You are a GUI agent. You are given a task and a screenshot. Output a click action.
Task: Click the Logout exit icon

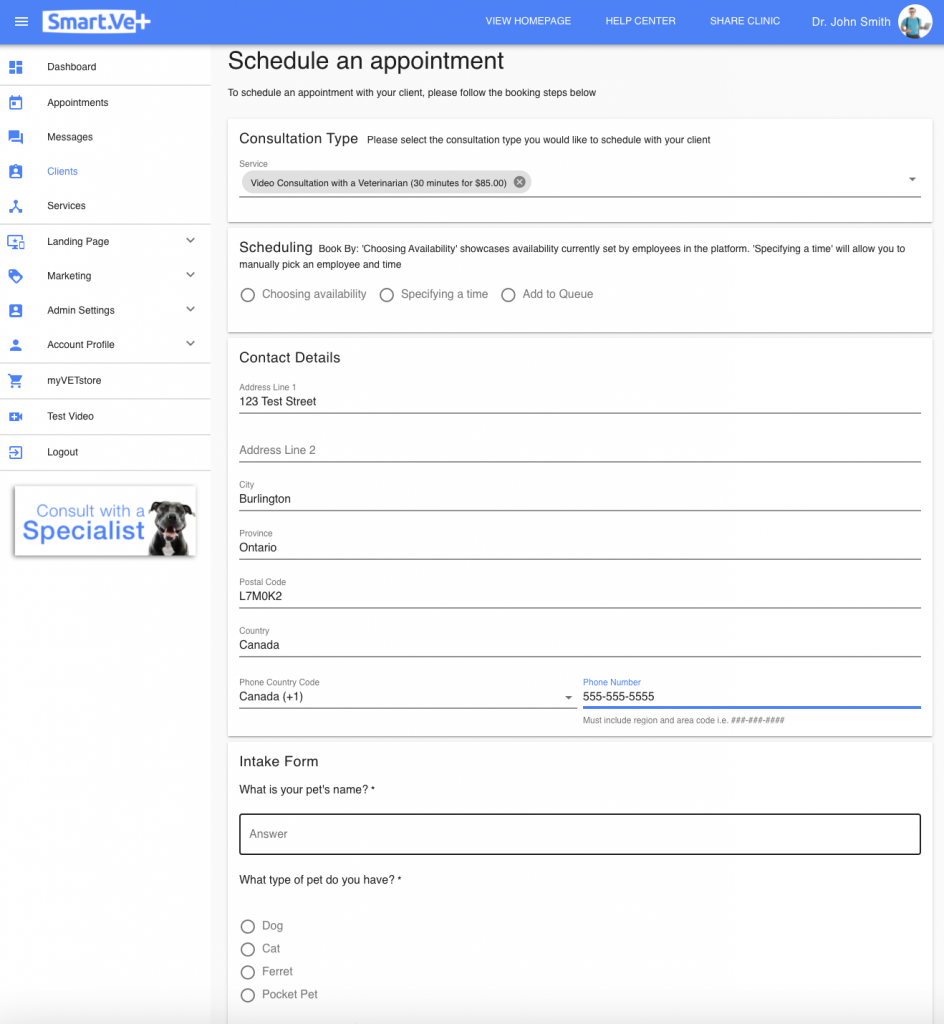[16, 452]
